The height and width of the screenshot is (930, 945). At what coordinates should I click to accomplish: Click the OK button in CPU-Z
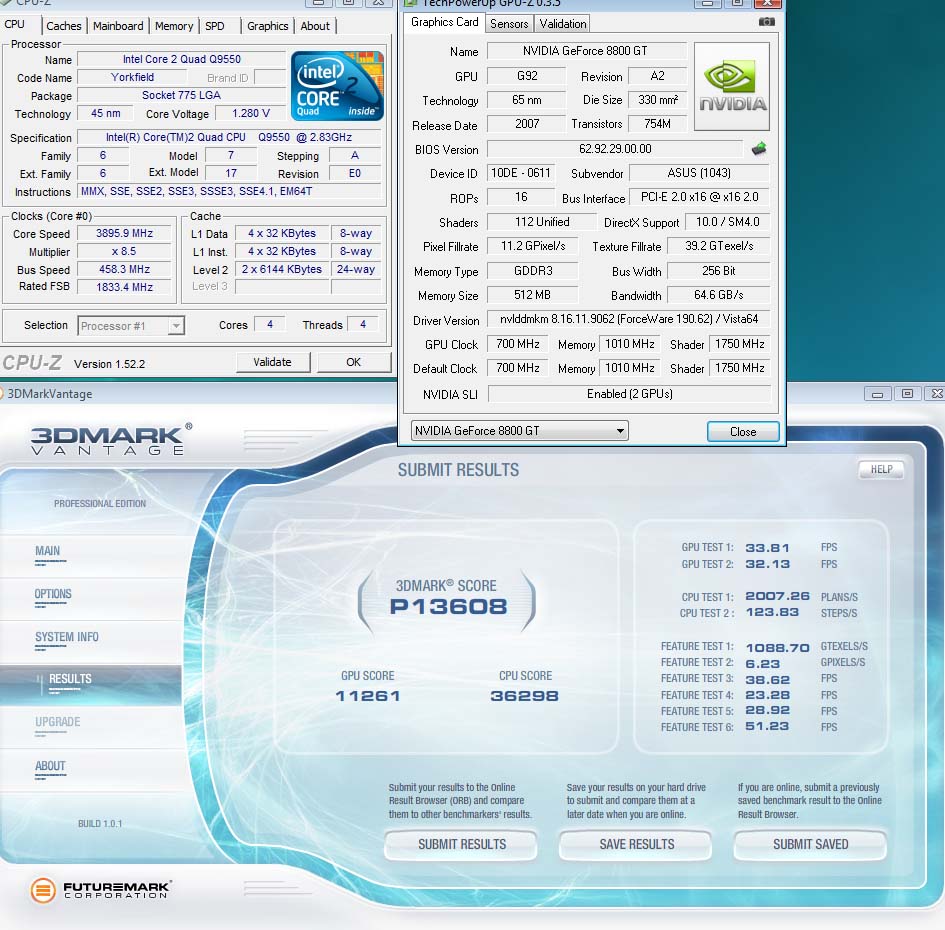coord(354,362)
